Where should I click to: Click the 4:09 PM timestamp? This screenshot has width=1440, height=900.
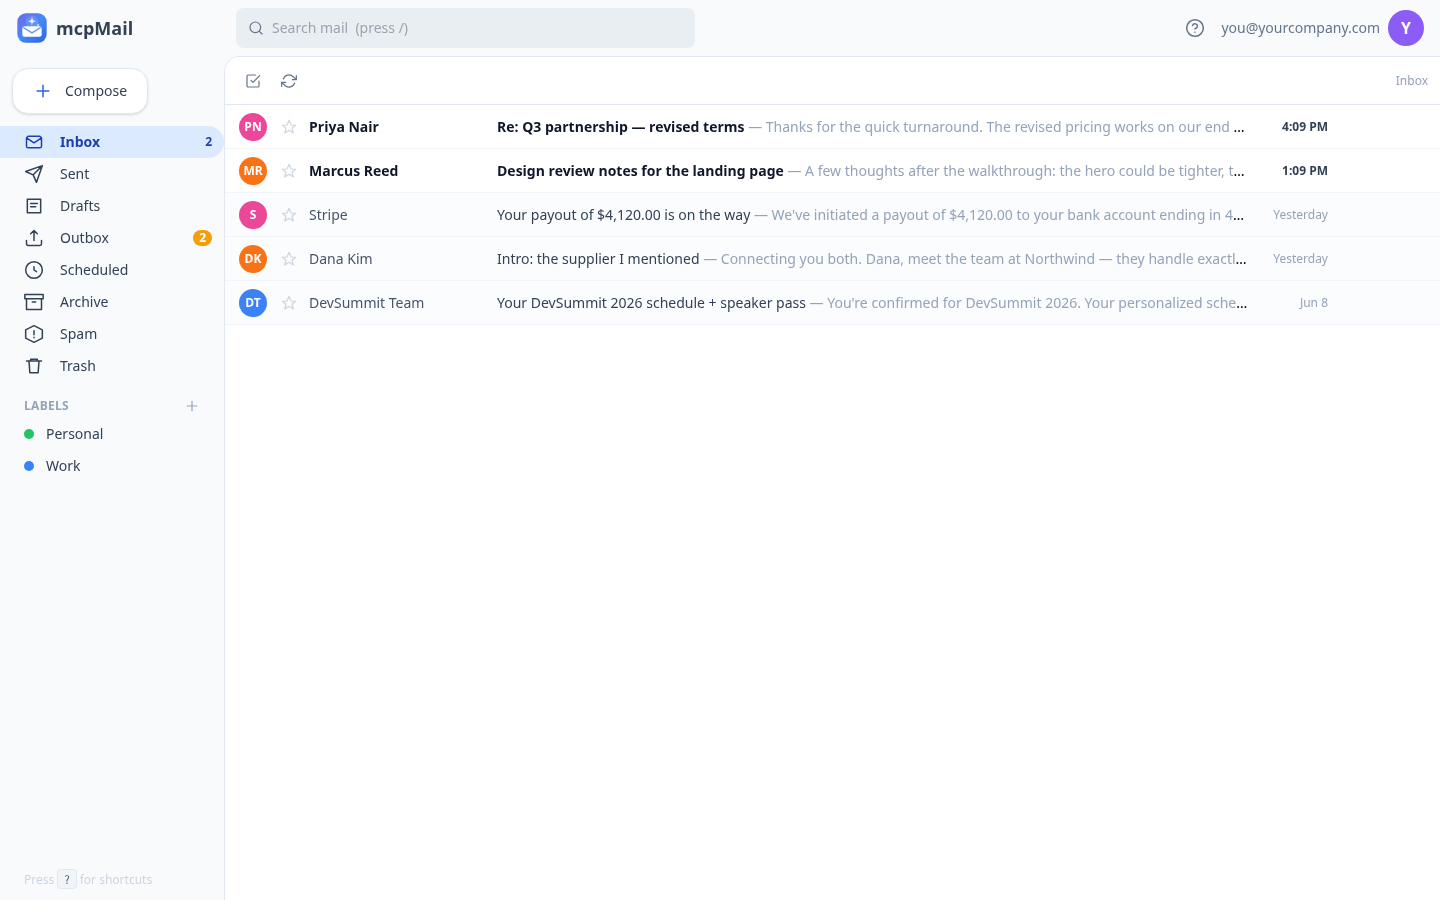1304,127
